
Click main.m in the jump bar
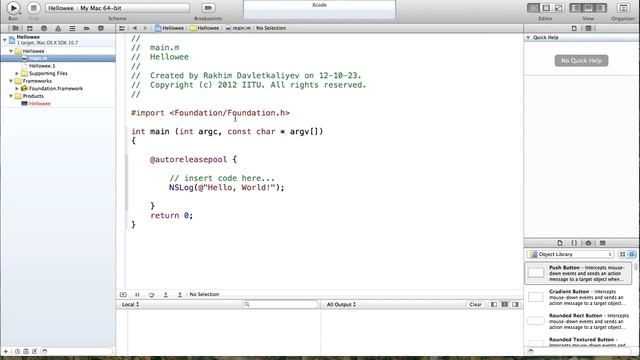(x=238, y=28)
